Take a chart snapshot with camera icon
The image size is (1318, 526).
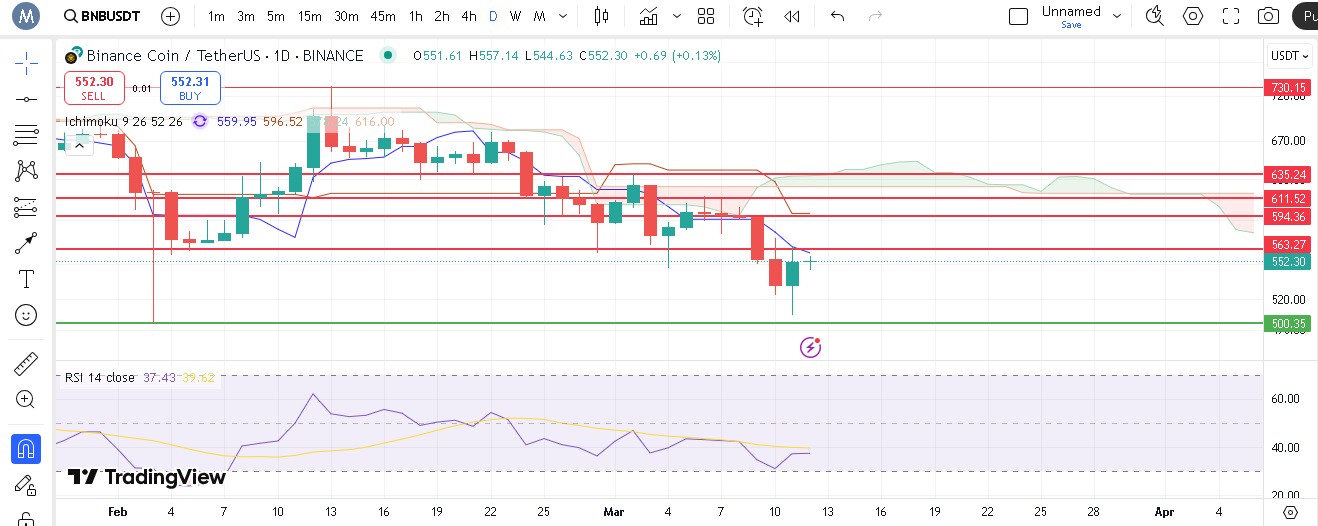1268,16
